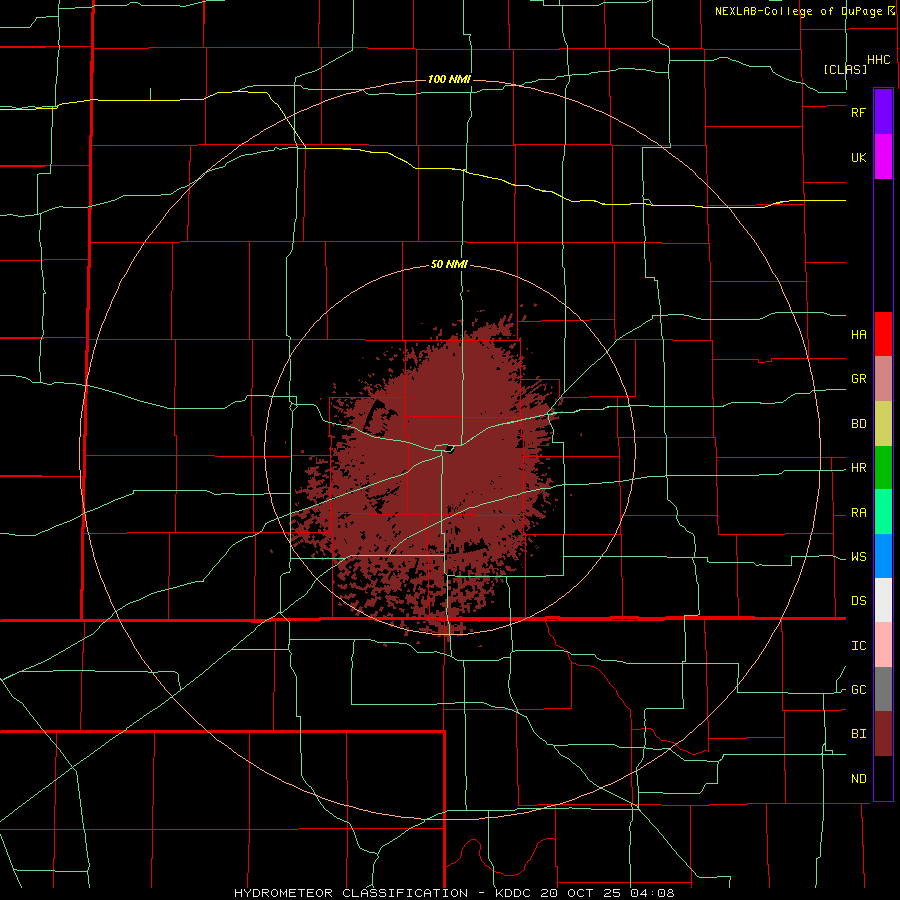The image size is (900, 900).
Task: Click the 'BI' legend label
Action: coord(858,734)
